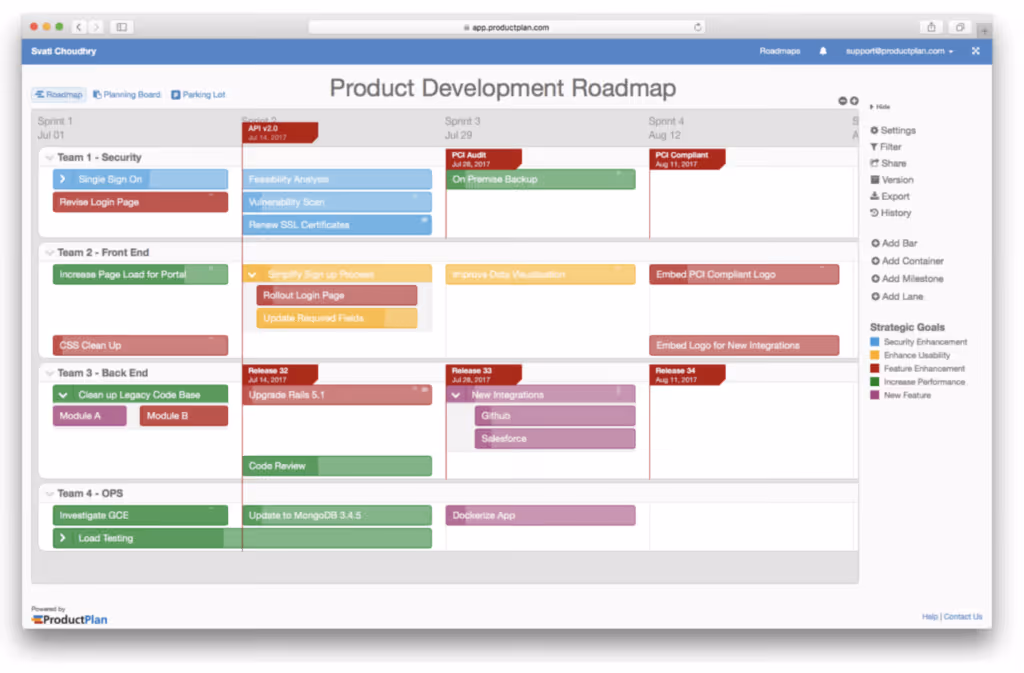Click Add Bar in the sidebar
Viewport: 1024px width, 673px height.
click(x=893, y=242)
